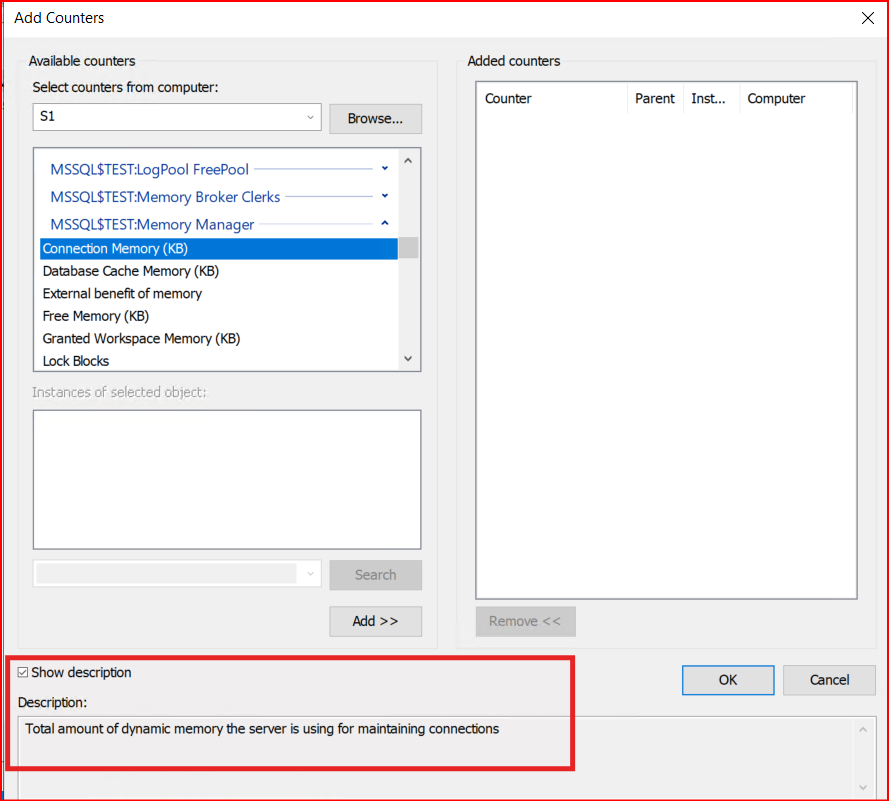Select Database Cache Memory (KB) counter

pos(131,271)
